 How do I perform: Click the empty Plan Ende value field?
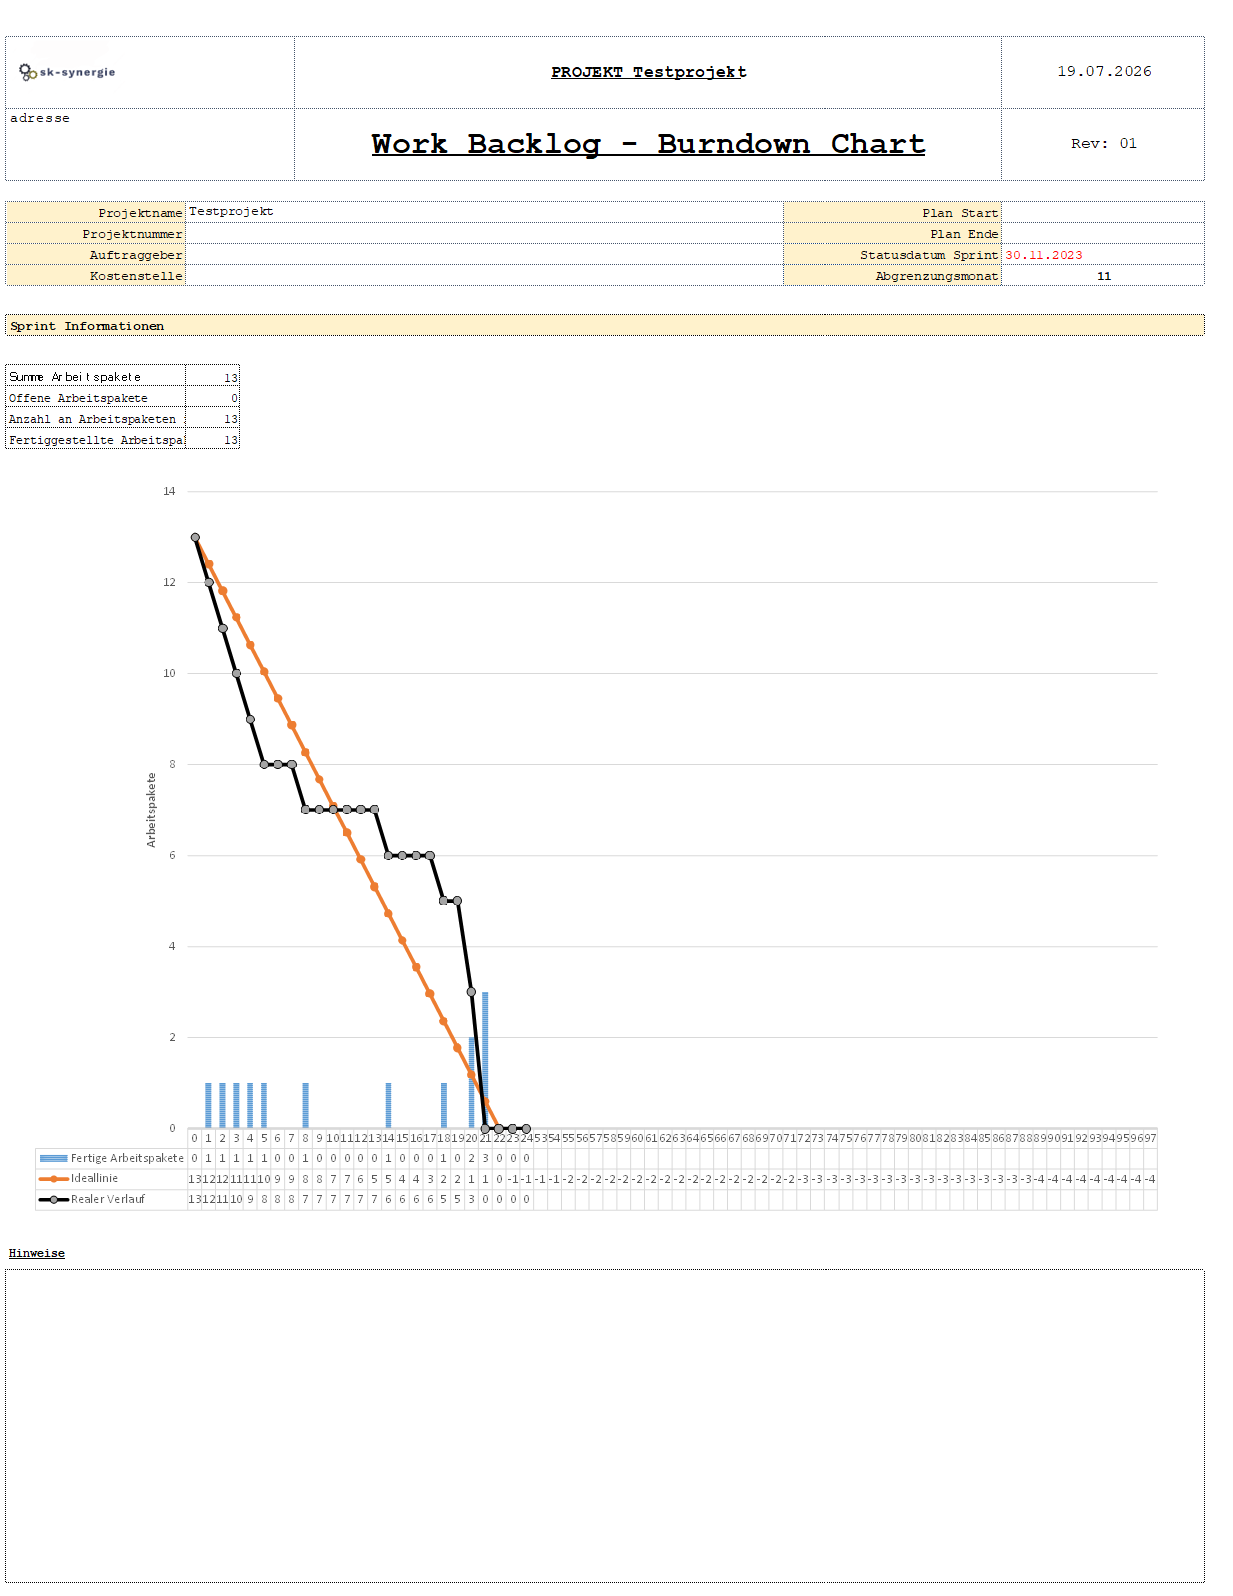pyautogui.click(x=1103, y=234)
